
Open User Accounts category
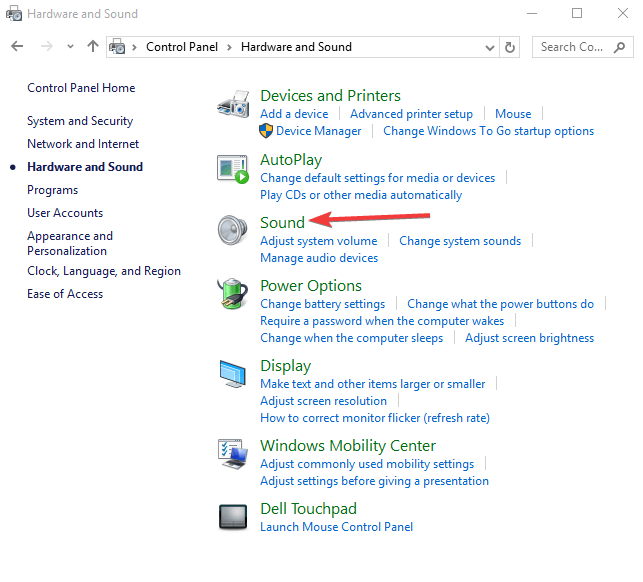(x=65, y=213)
